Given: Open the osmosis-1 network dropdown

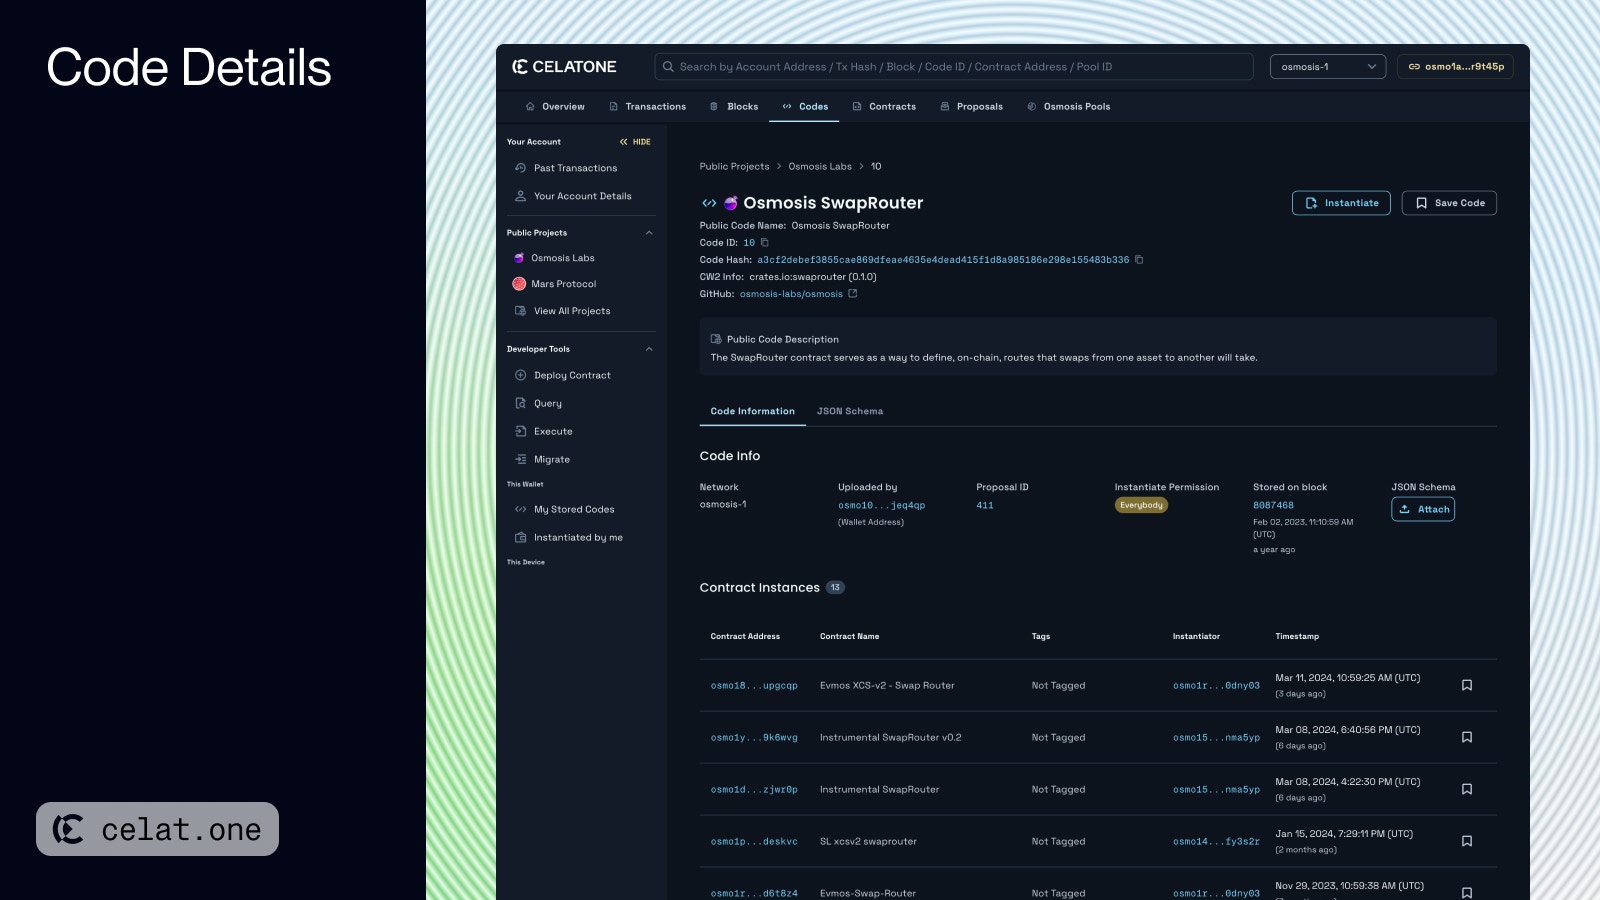Looking at the screenshot, I should point(1328,67).
